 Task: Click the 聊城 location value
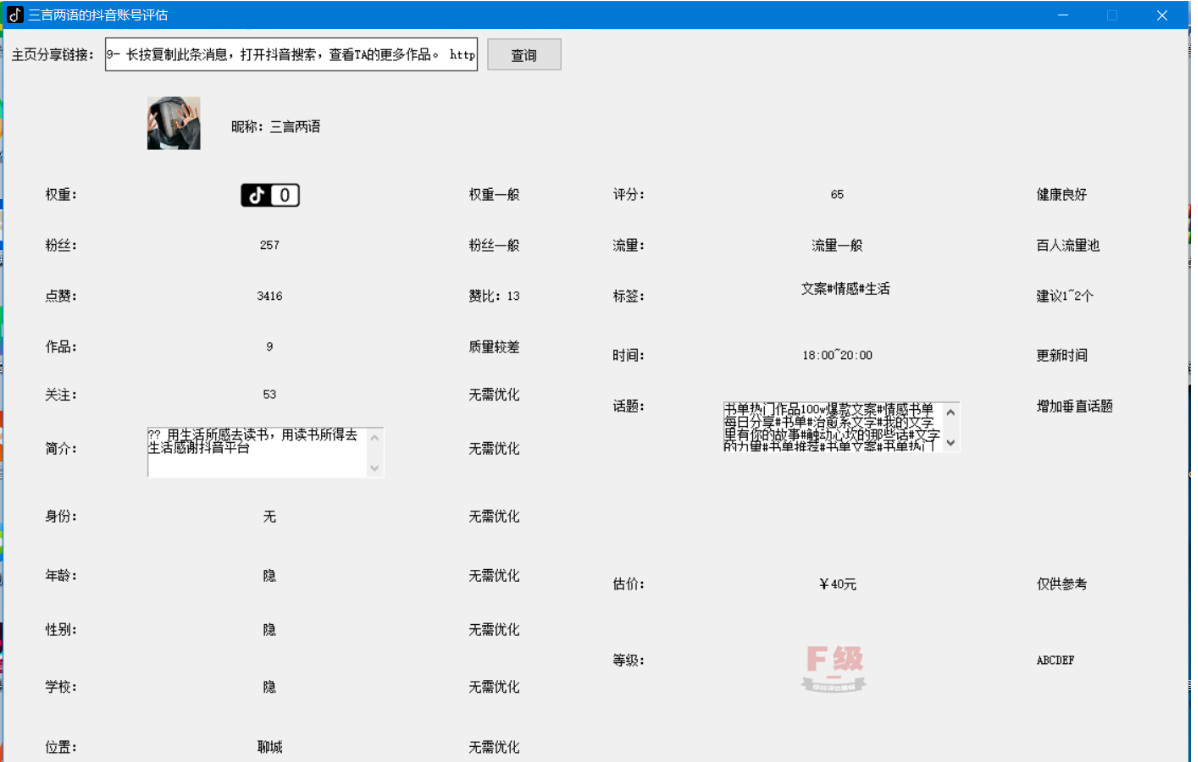269,747
